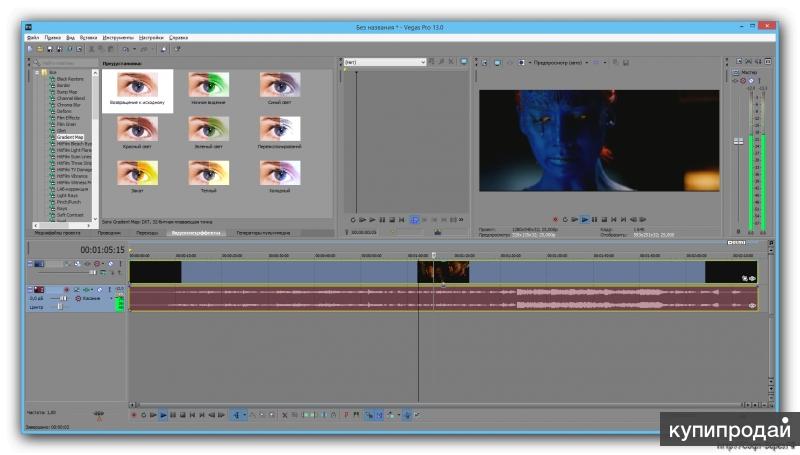Insert a marker using flag icon
This screenshot has width=800, height=455.
coord(346,415)
